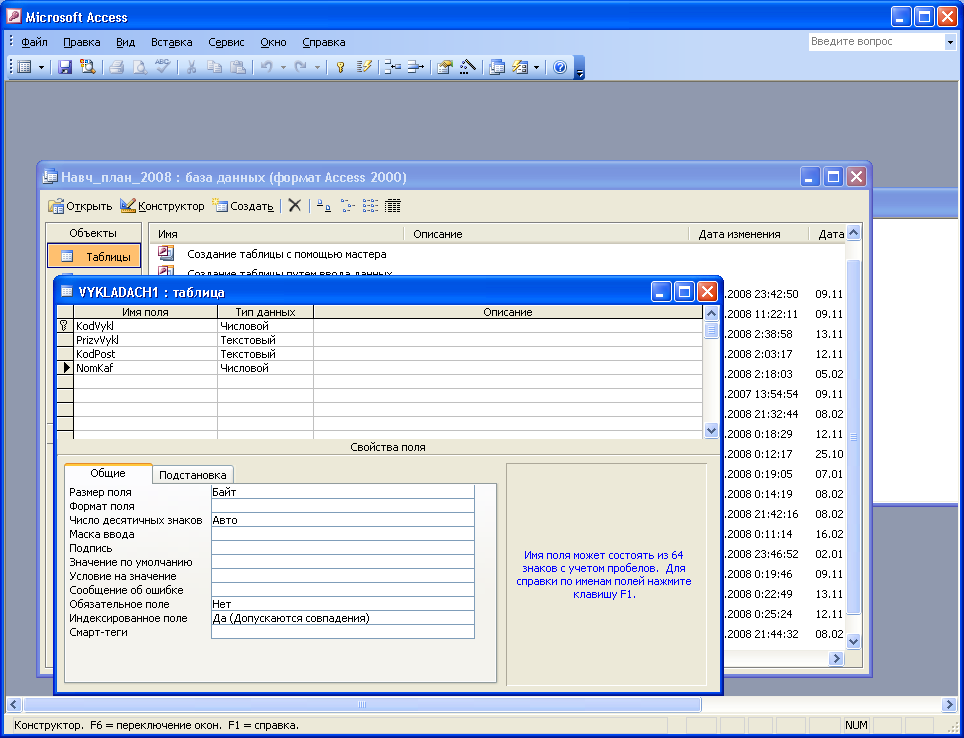Viewport: 964px width, 738px height.
Task: Open the Redo history dropdown arrow
Action: coord(317,67)
